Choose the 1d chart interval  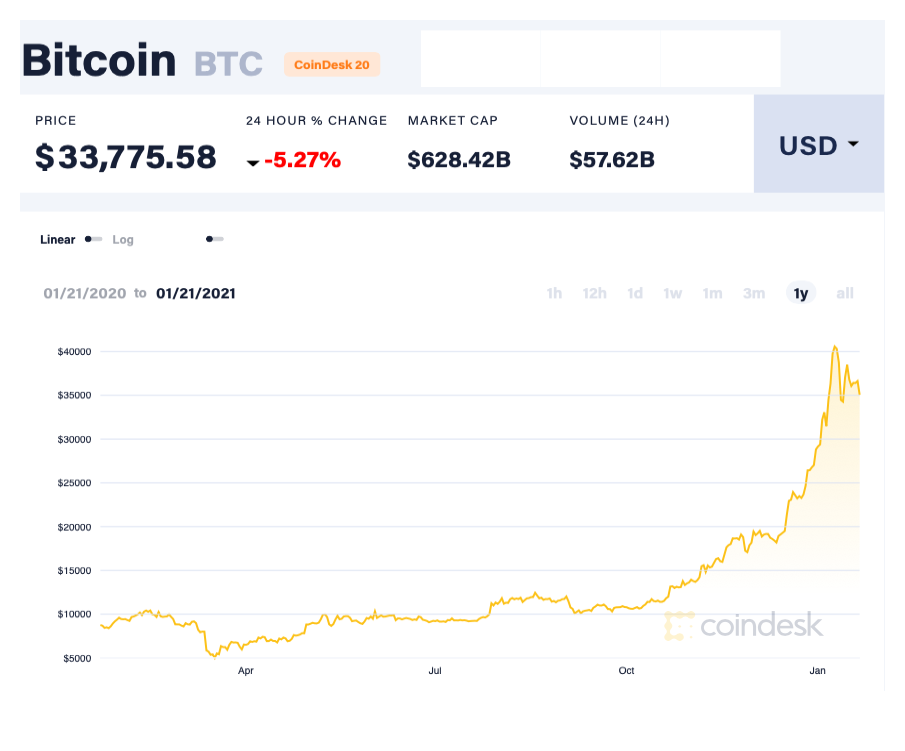(634, 293)
